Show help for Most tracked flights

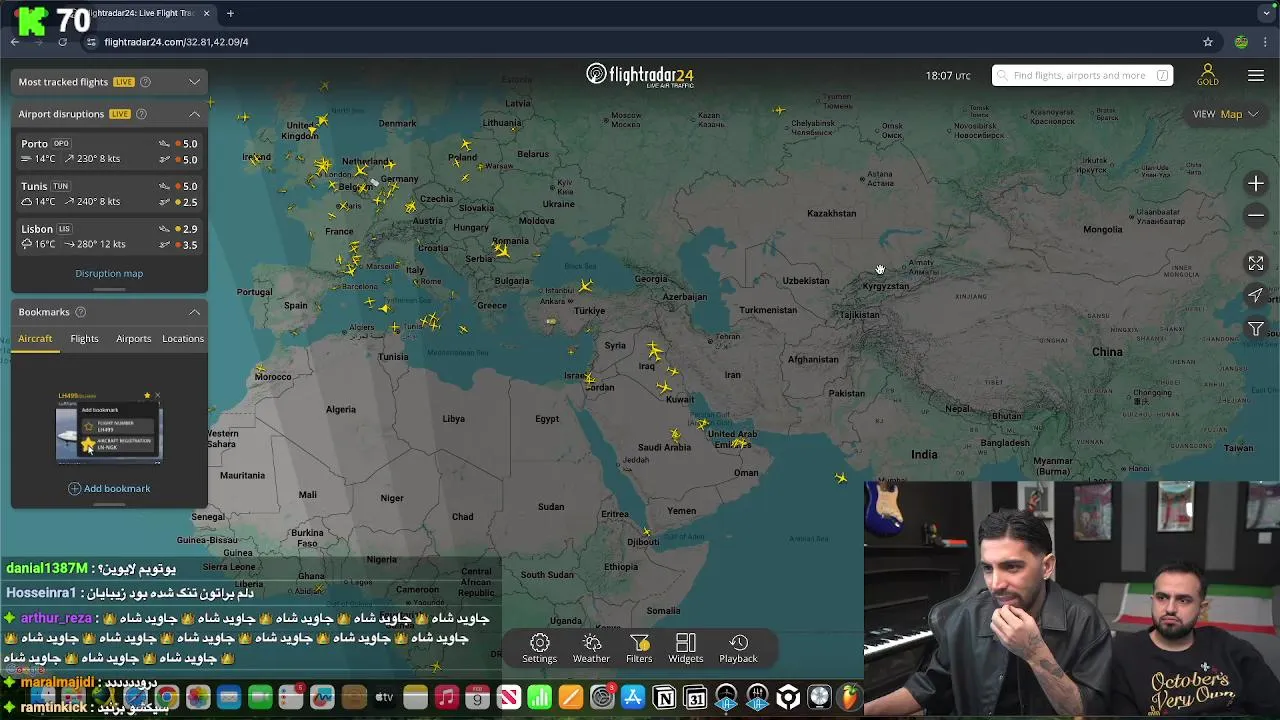pyautogui.click(x=145, y=82)
